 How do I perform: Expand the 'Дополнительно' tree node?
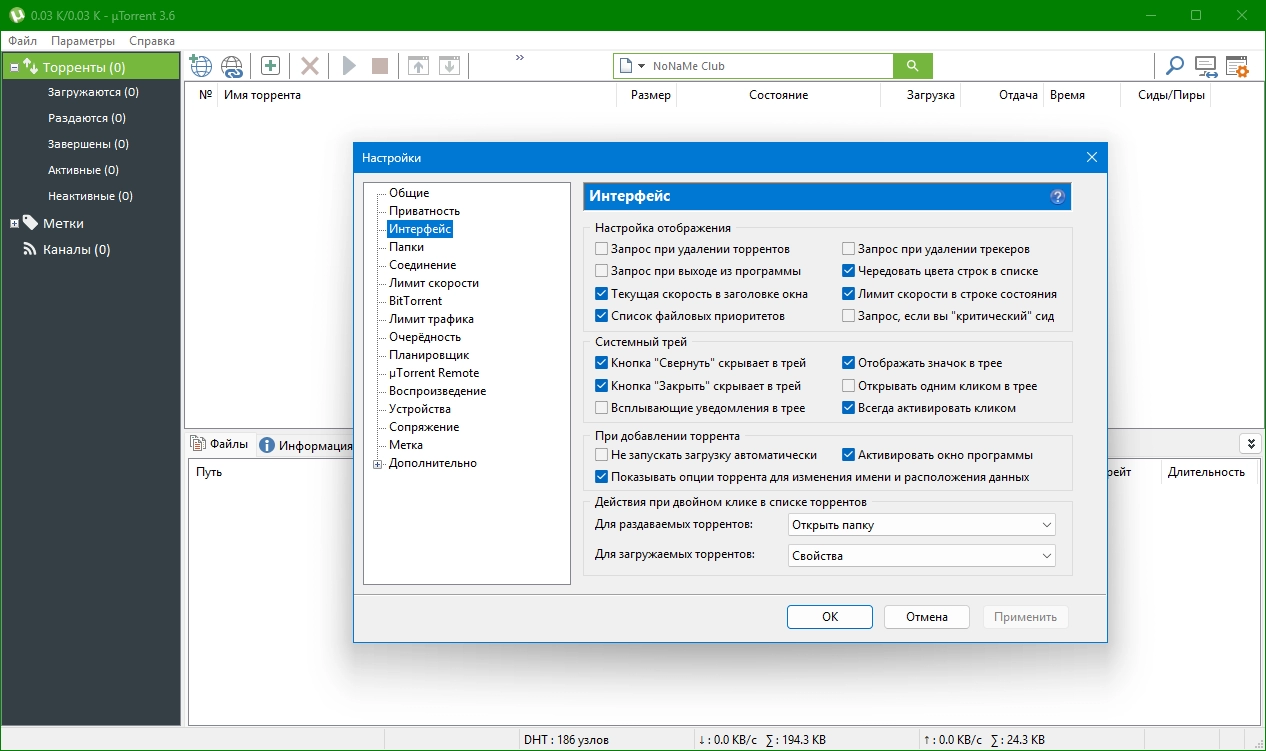(378, 464)
